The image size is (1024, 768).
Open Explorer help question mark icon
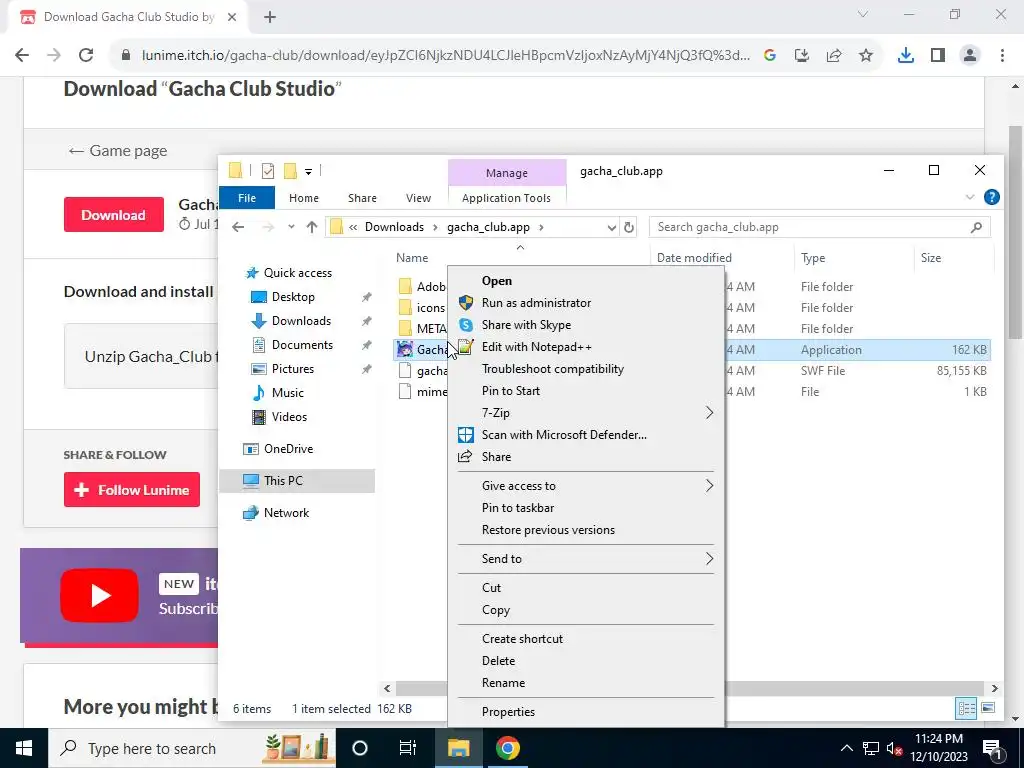[x=991, y=197]
